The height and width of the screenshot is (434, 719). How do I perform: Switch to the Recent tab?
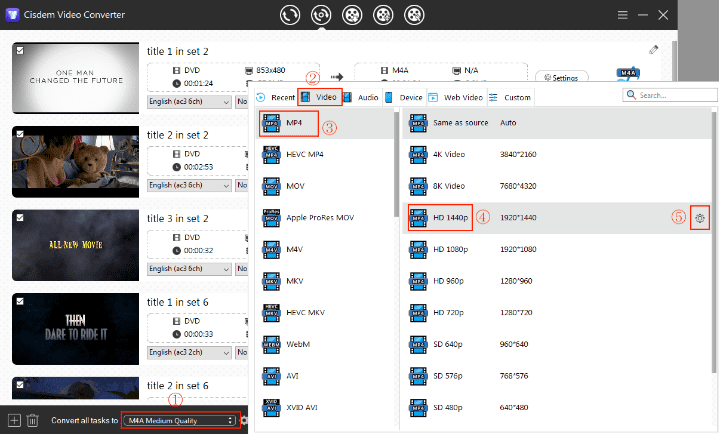(276, 97)
